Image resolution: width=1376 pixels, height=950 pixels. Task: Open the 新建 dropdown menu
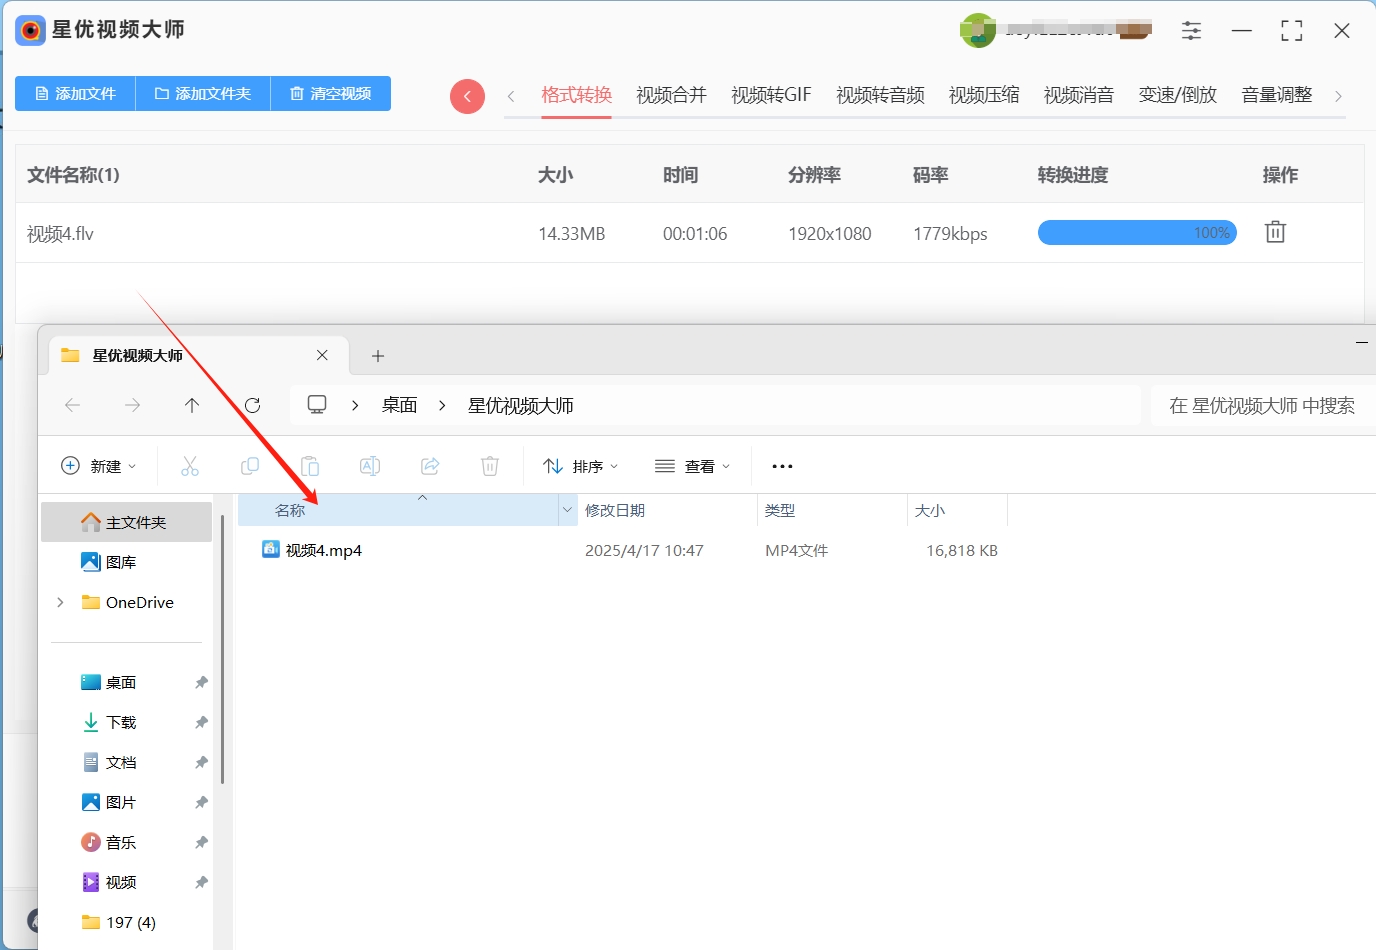pyautogui.click(x=99, y=466)
